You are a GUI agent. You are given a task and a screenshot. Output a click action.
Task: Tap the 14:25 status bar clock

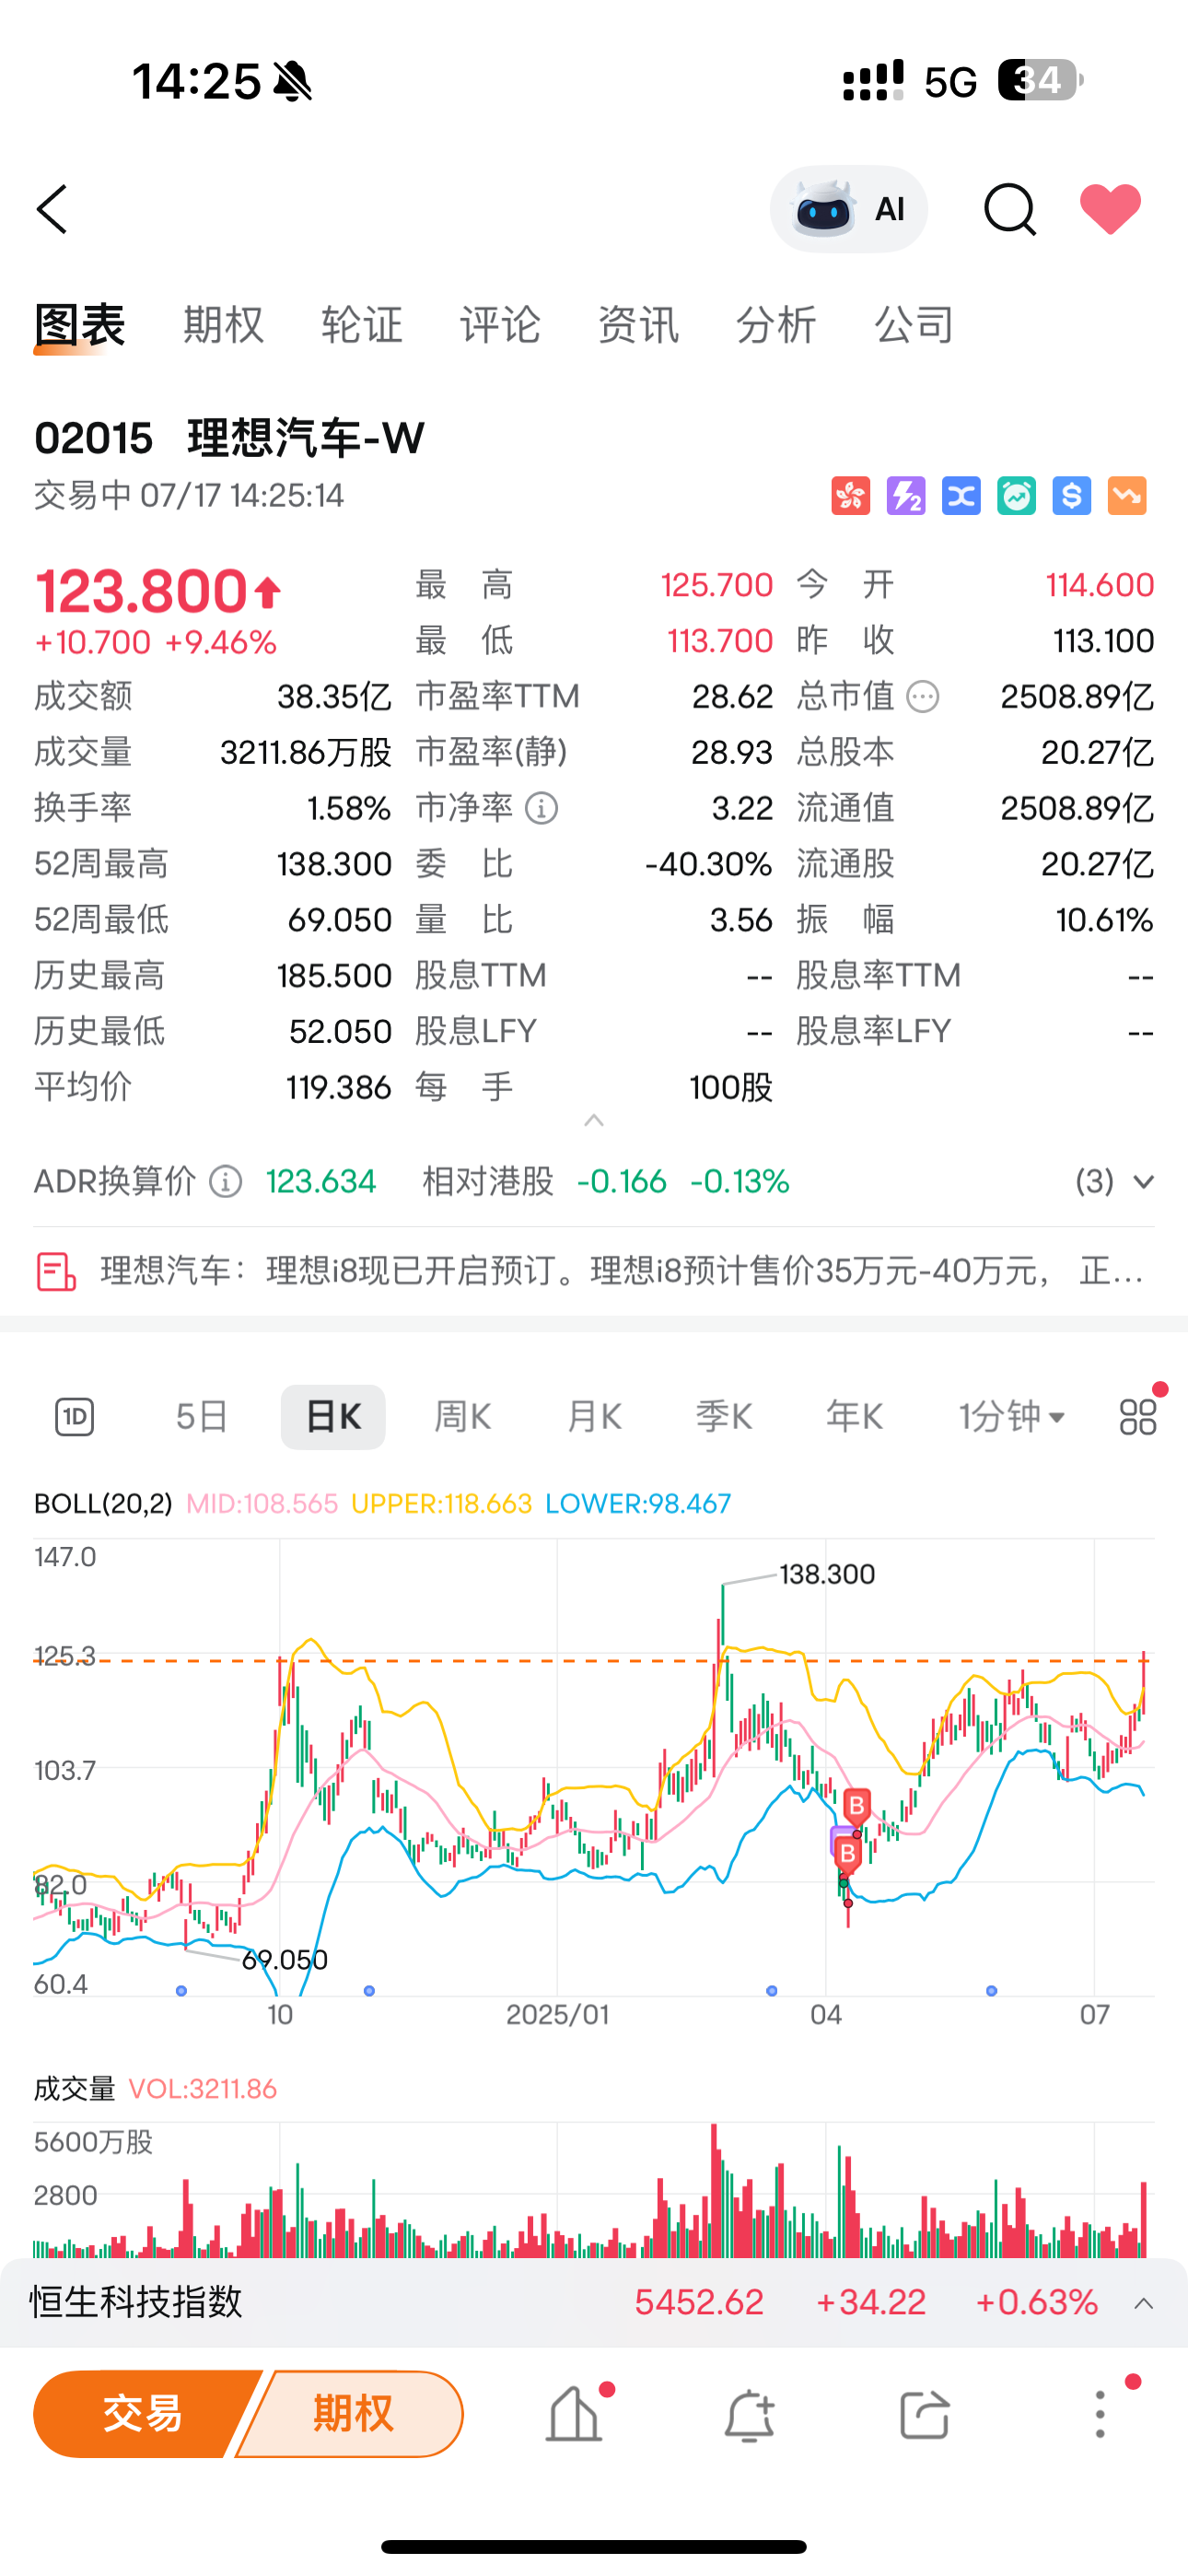(x=196, y=82)
